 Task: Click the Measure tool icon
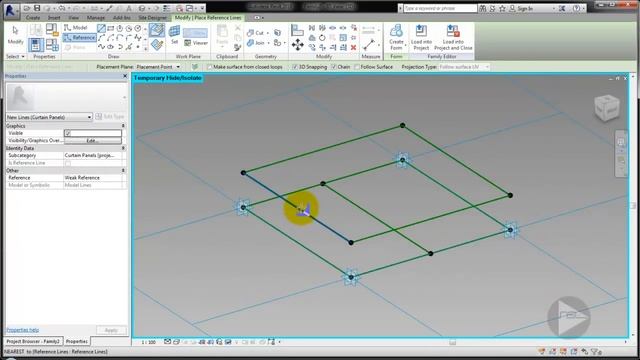coord(369,44)
